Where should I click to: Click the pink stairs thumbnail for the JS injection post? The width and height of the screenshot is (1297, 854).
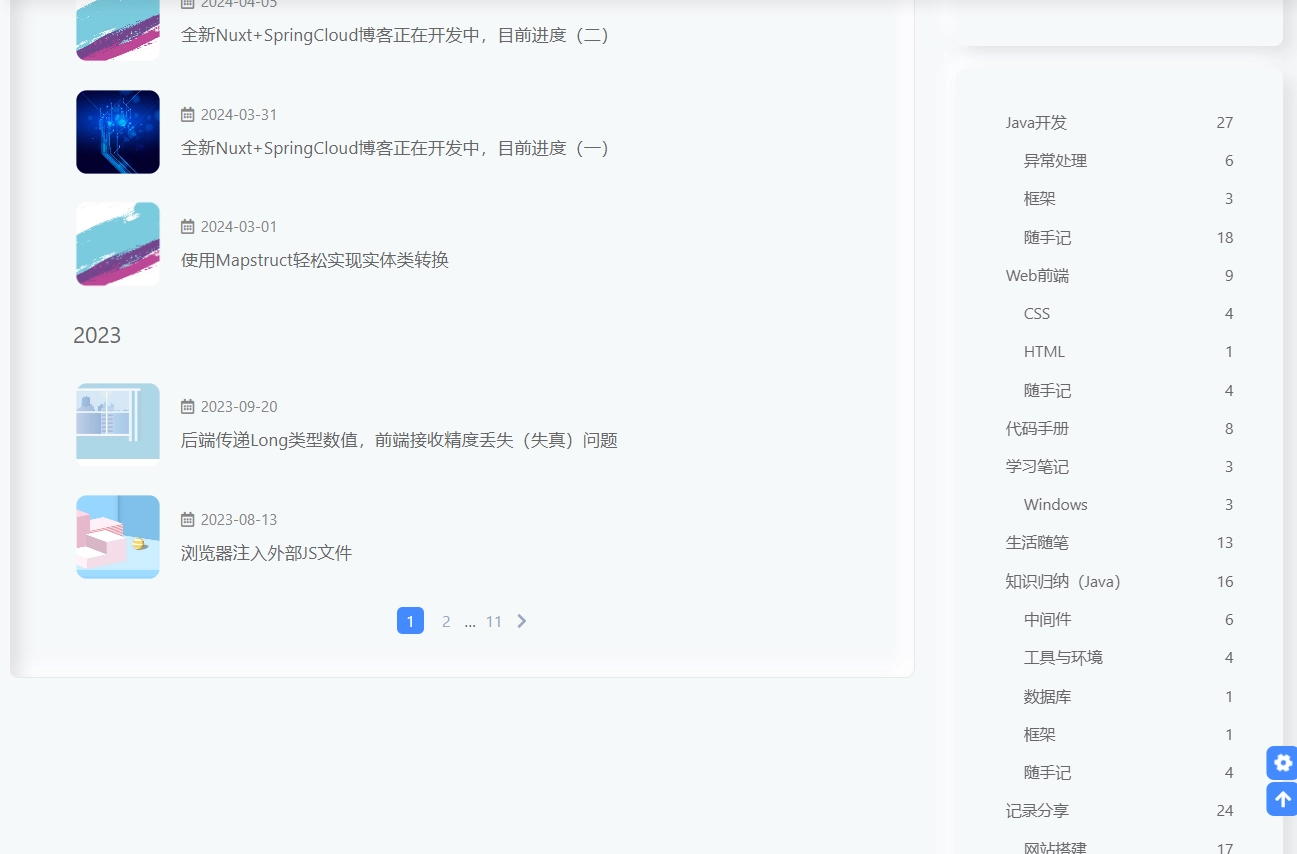(x=118, y=537)
